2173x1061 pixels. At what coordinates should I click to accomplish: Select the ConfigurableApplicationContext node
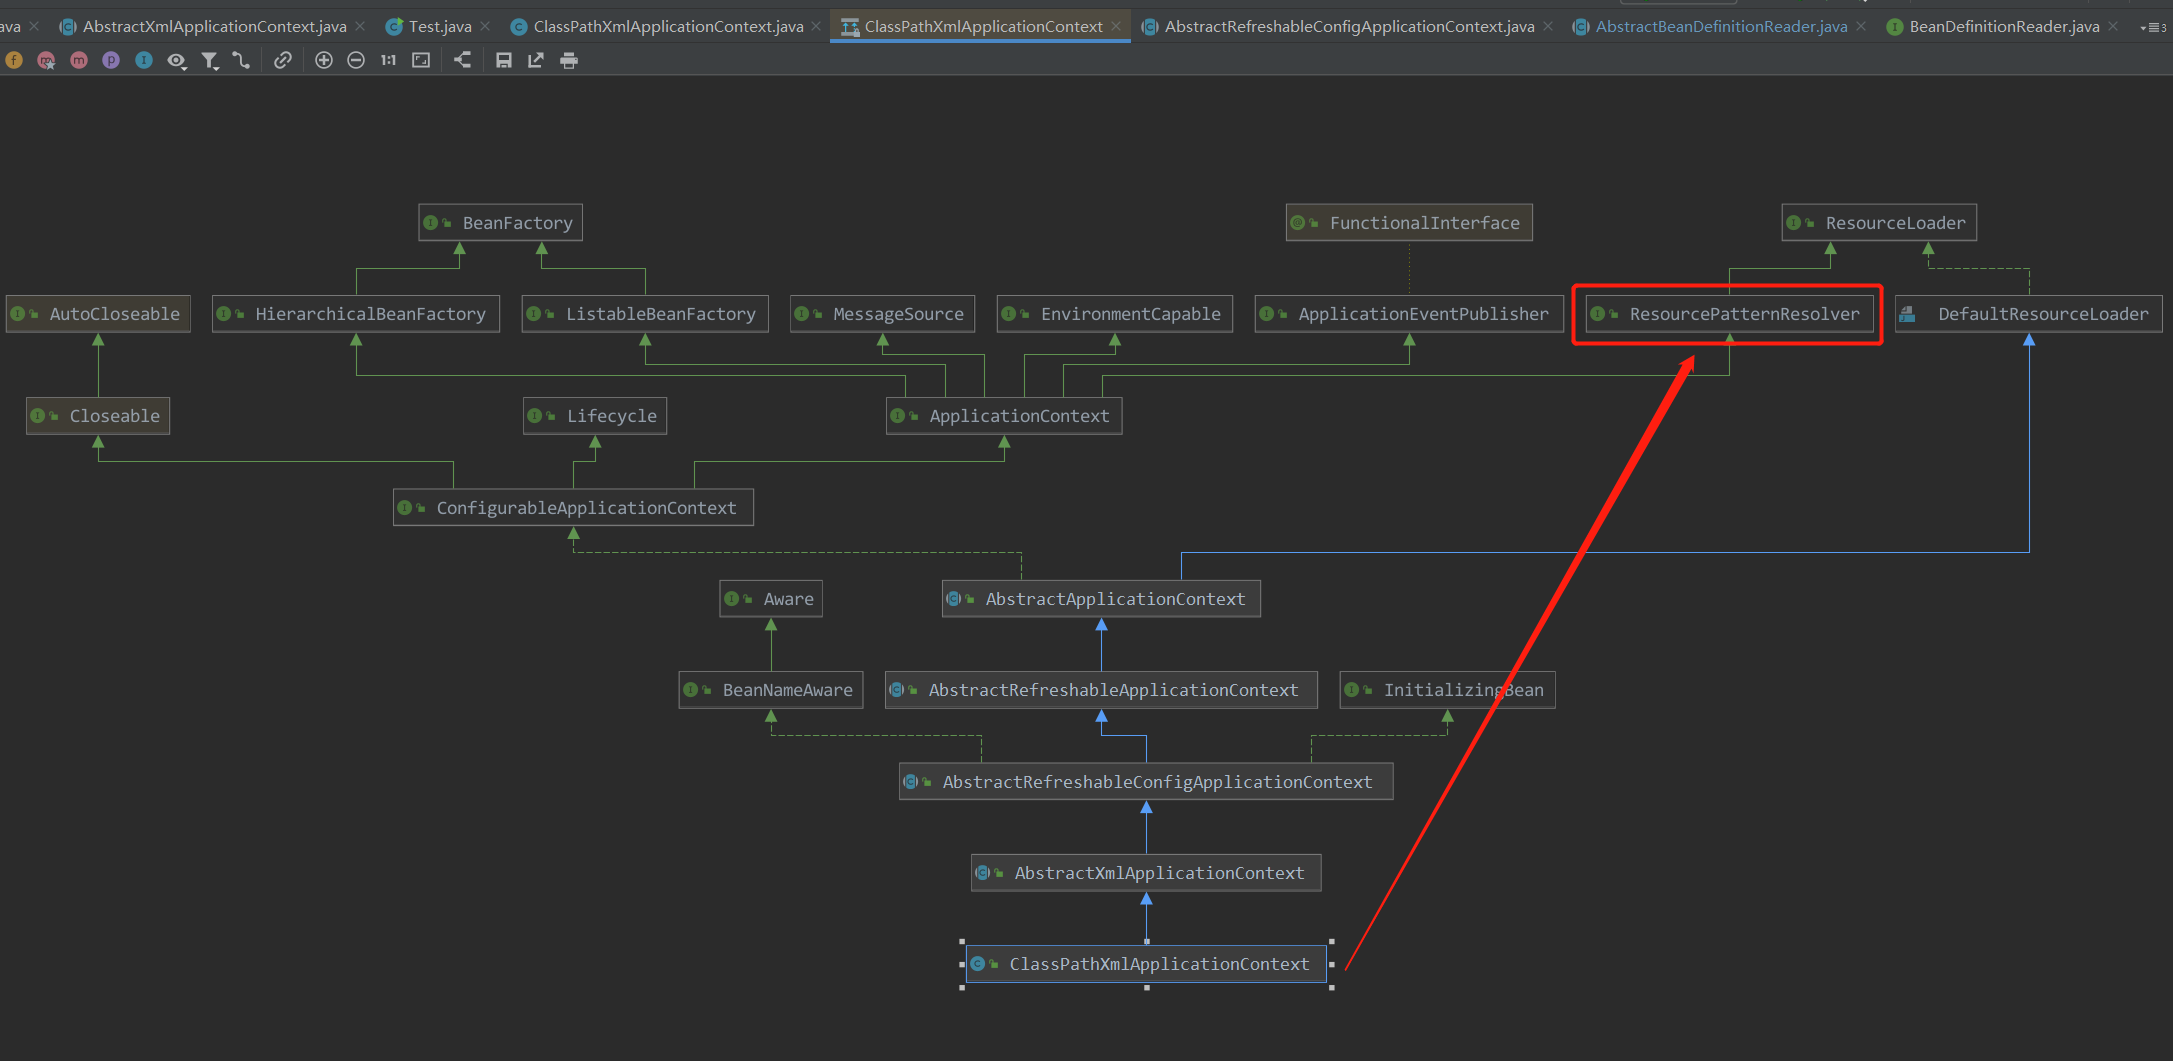pos(573,508)
